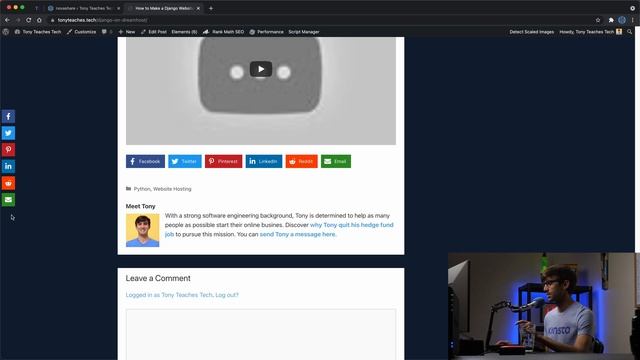Open the Performance admin bar menu

[x=267, y=32]
